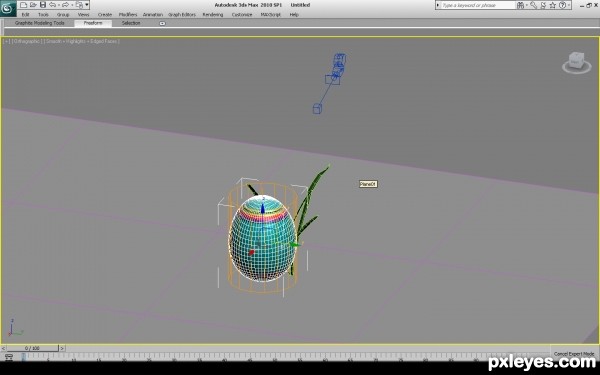The height and width of the screenshot is (375, 600).
Task: Open the Favorites star icon
Action: (553, 5)
